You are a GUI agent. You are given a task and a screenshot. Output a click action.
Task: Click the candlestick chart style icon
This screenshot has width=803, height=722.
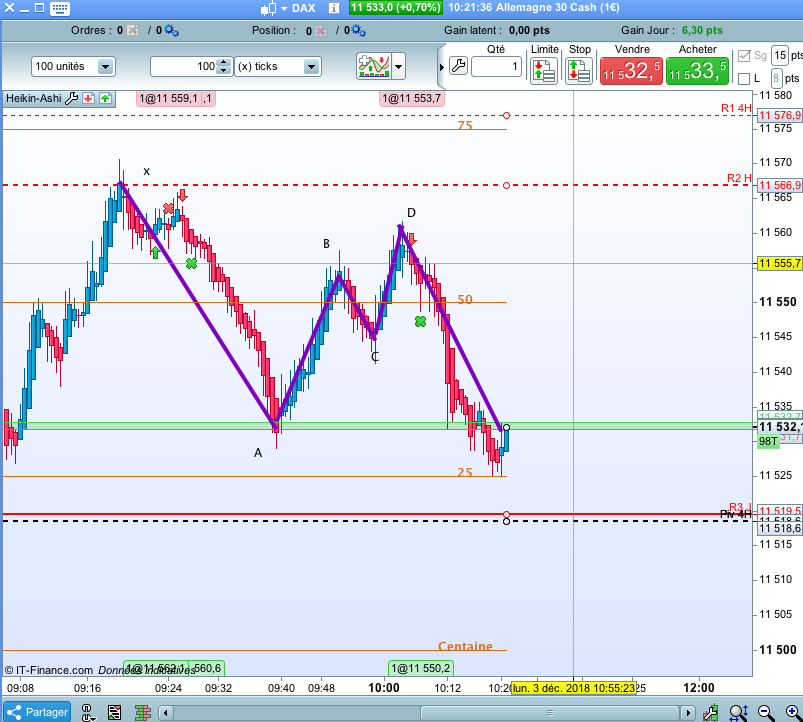[268, 8]
